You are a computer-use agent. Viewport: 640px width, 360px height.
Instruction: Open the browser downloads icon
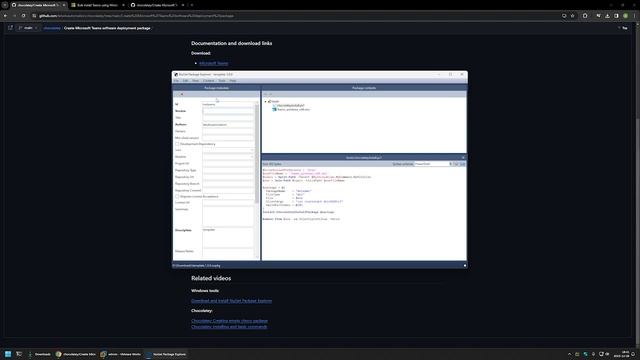coord(607,16)
